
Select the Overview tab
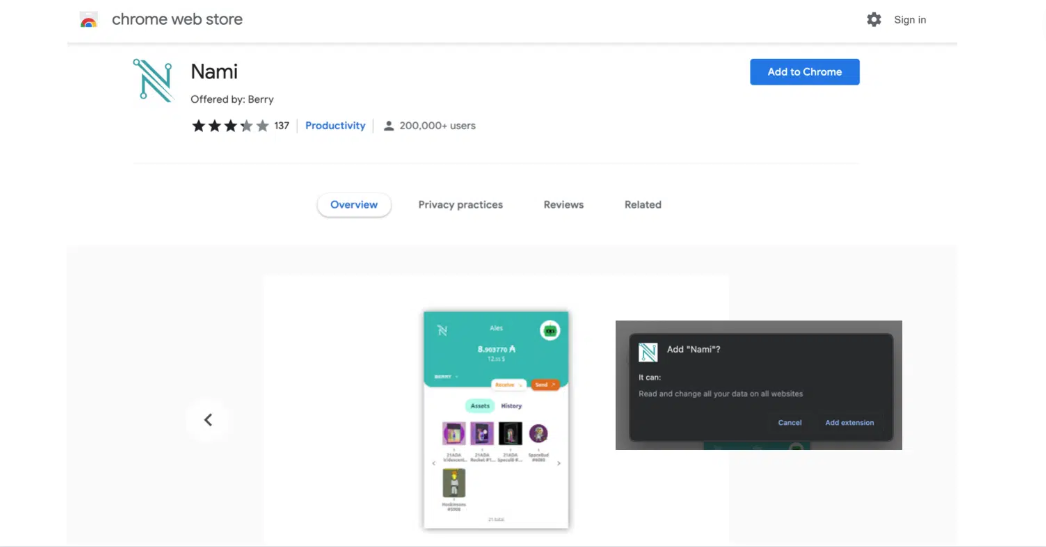point(354,205)
